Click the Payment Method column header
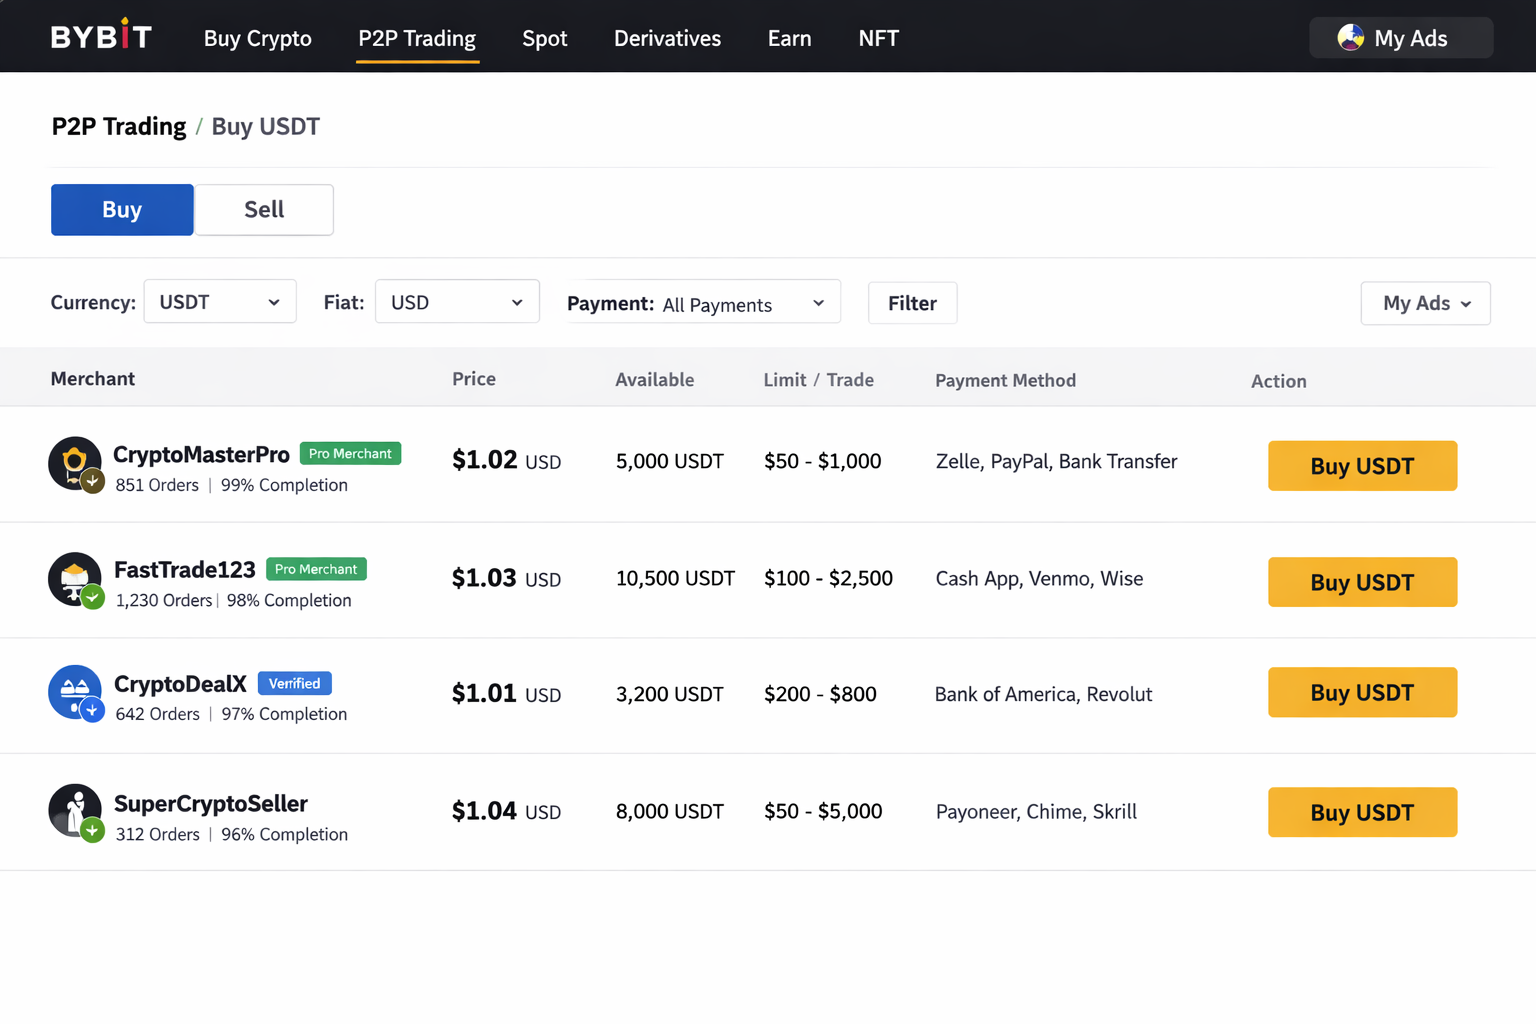 coord(1006,380)
